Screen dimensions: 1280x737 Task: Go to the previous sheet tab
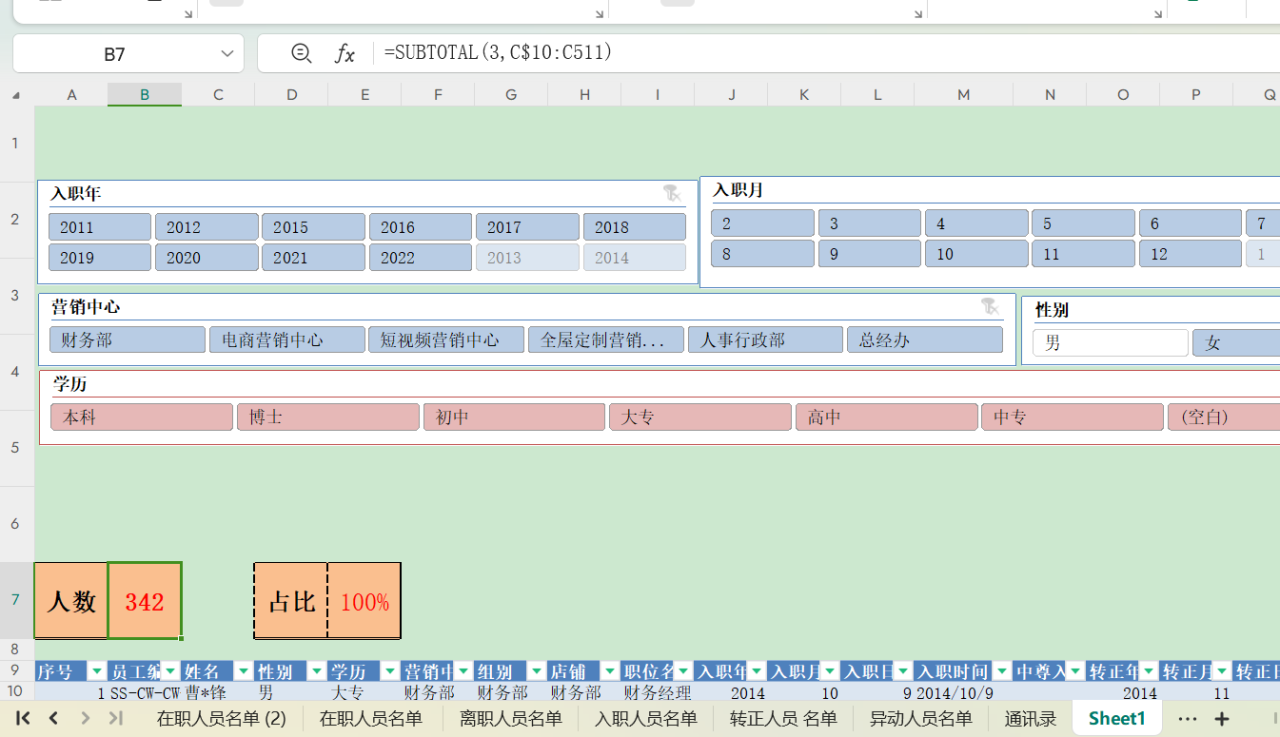point(54,718)
